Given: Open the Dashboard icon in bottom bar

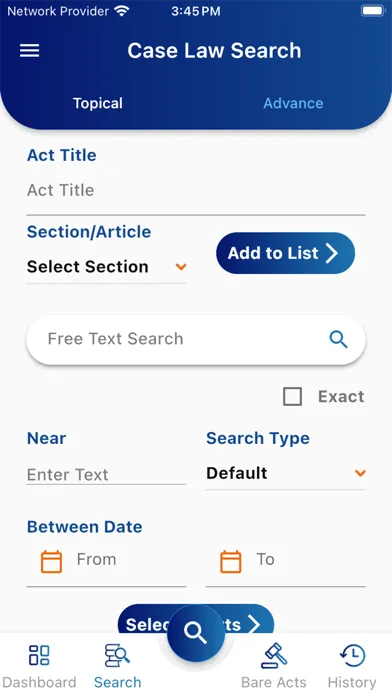Looking at the screenshot, I should click(x=39, y=655).
